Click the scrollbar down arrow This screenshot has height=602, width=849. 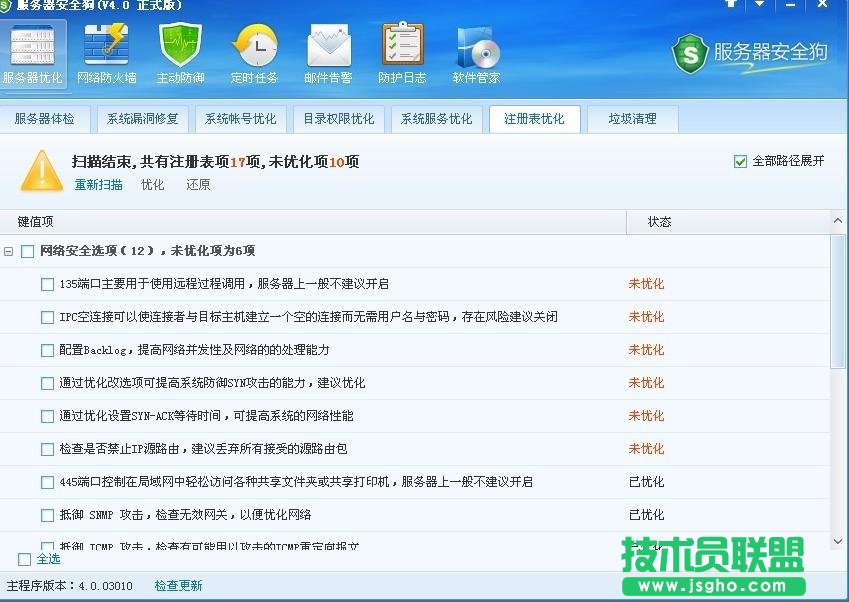tap(838, 540)
